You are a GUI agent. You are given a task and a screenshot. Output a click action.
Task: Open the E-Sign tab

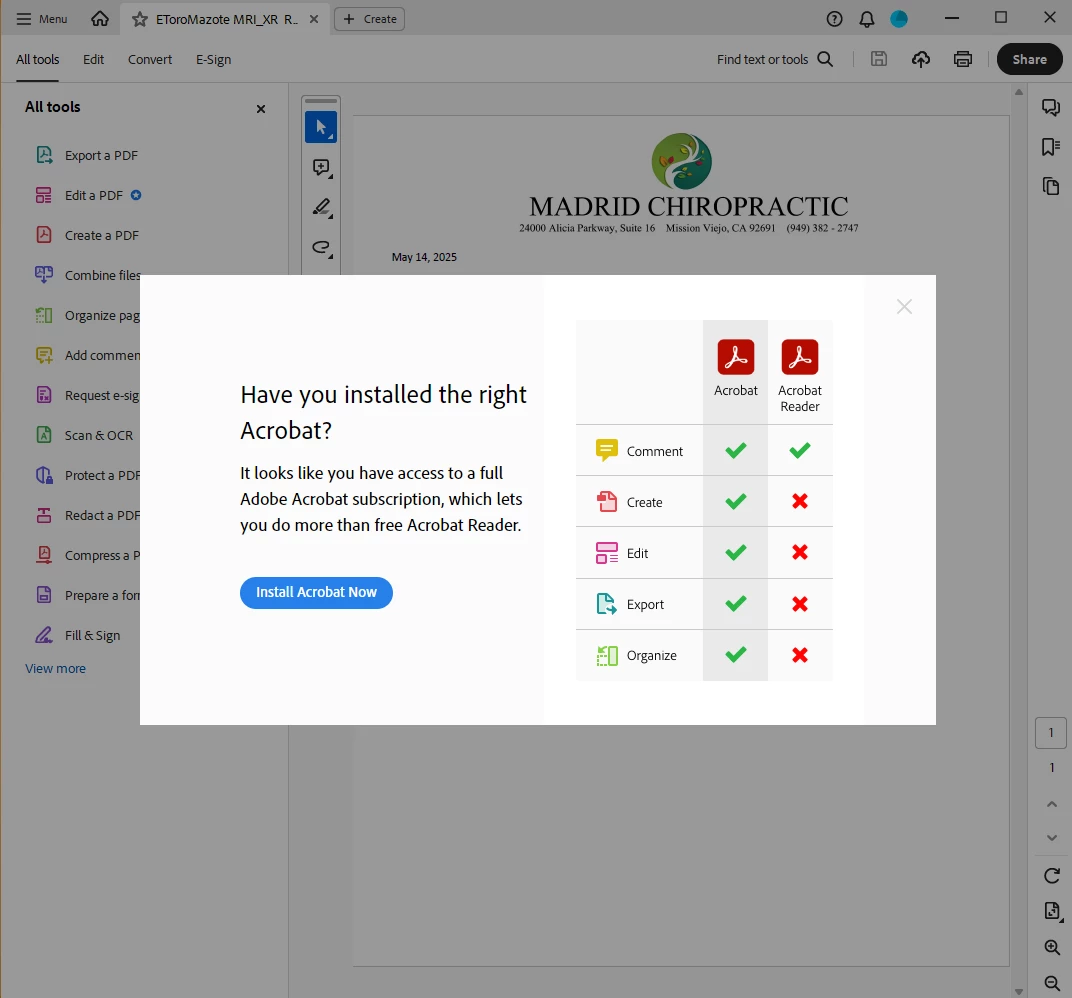pyautogui.click(x=213, y=59)
